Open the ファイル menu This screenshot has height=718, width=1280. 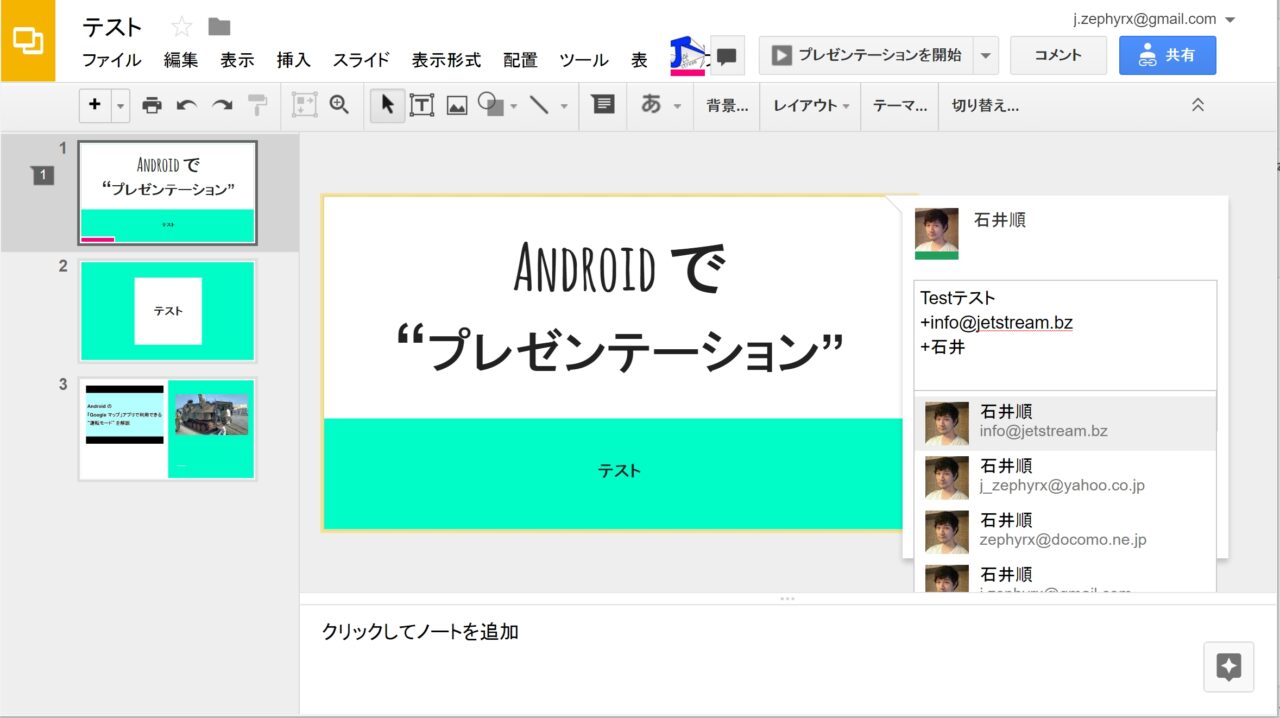click(x=111, y=60)
